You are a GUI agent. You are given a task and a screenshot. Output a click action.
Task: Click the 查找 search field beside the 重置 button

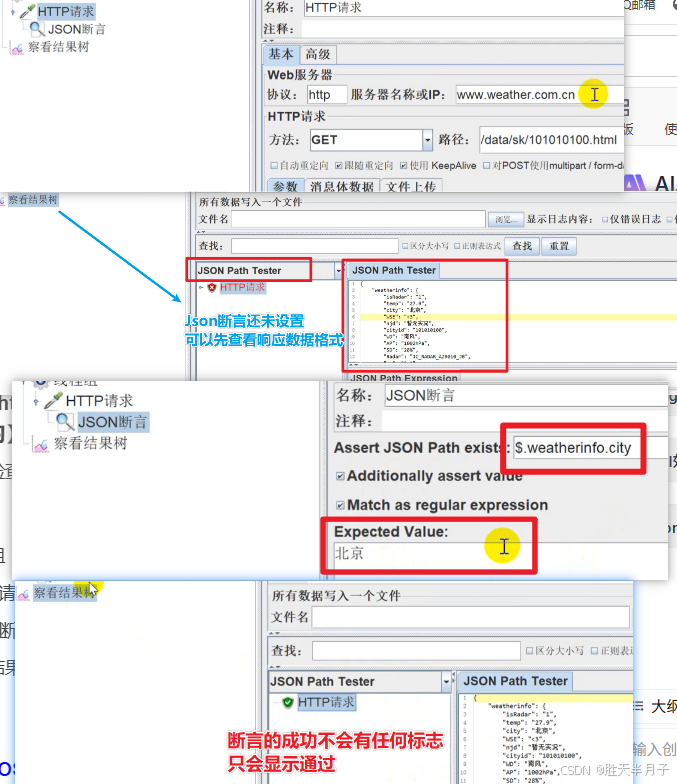[x=315, y=246]
